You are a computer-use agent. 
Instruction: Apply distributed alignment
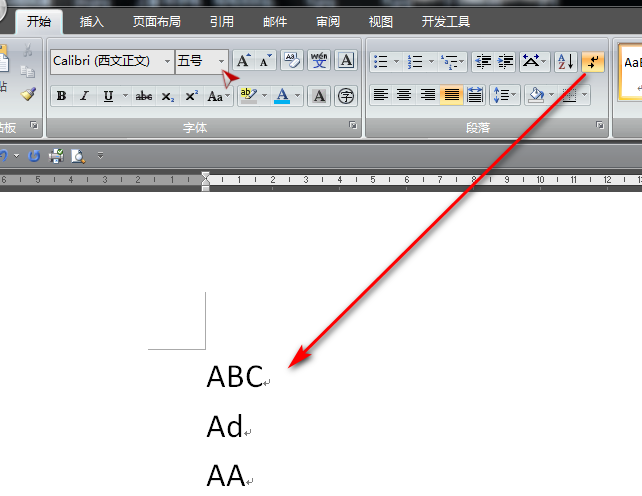coord(475,95)
